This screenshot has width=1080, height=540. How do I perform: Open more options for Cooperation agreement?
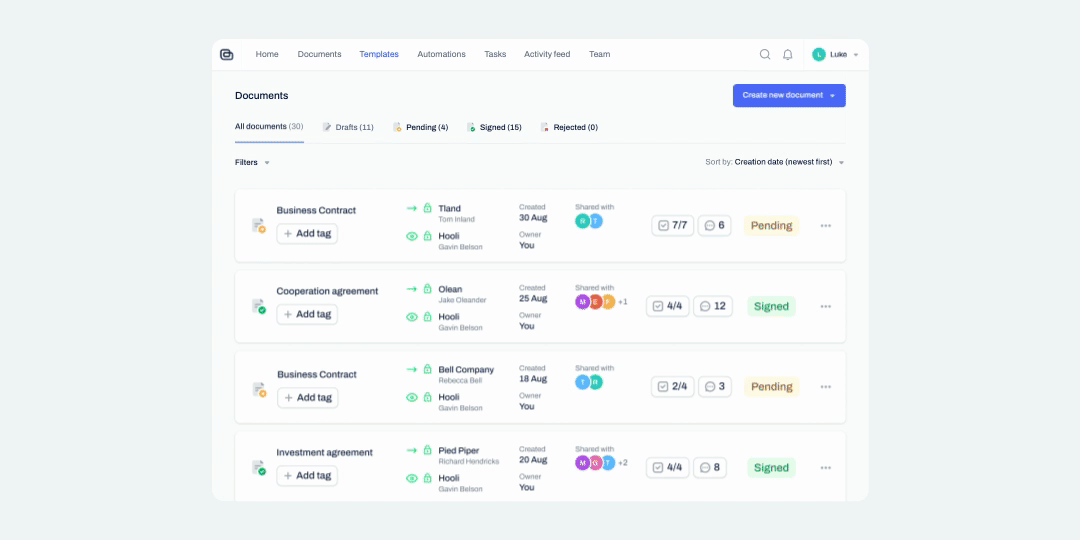tap(826, 307)
